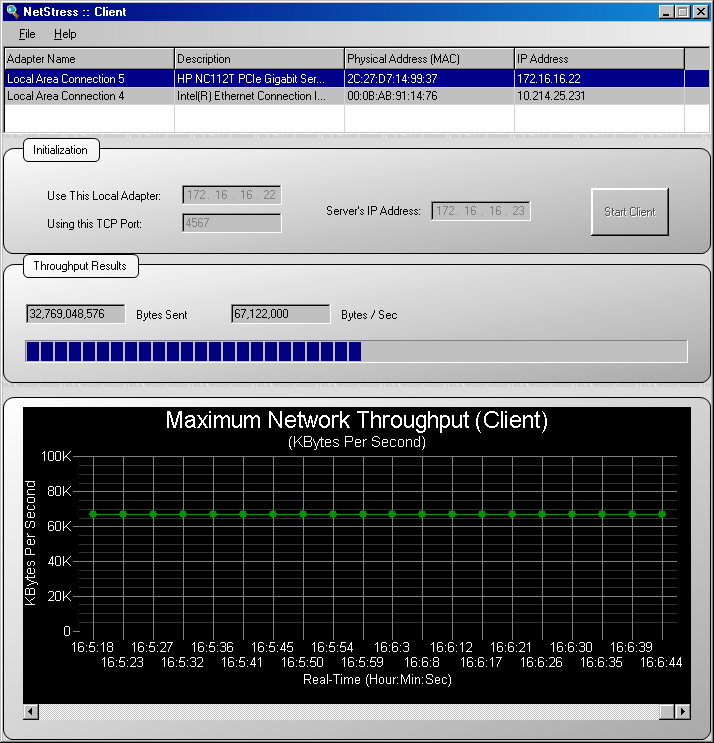
Task: Open the File menu
Action: tap(27, 34)
